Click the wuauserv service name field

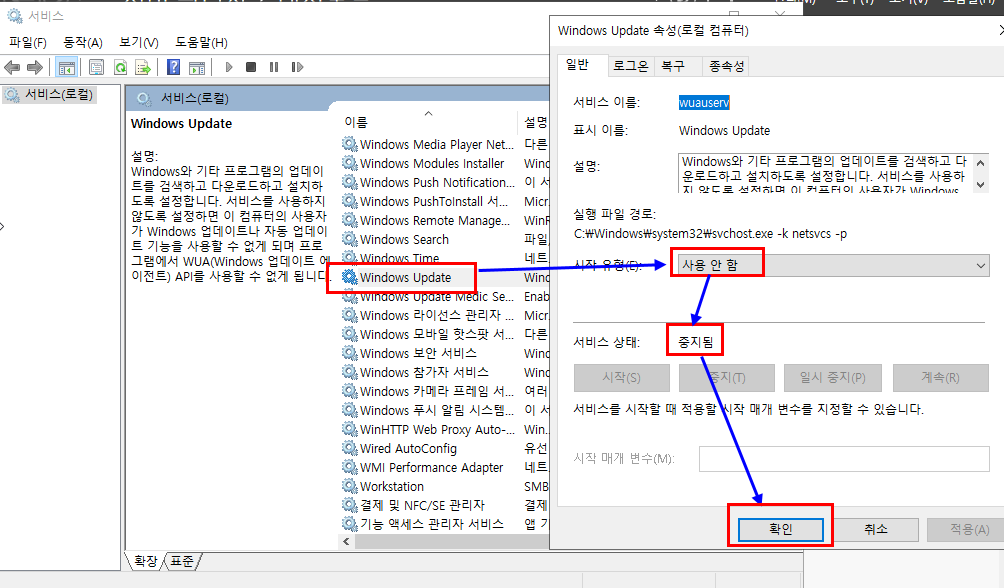tap(704, 102)
